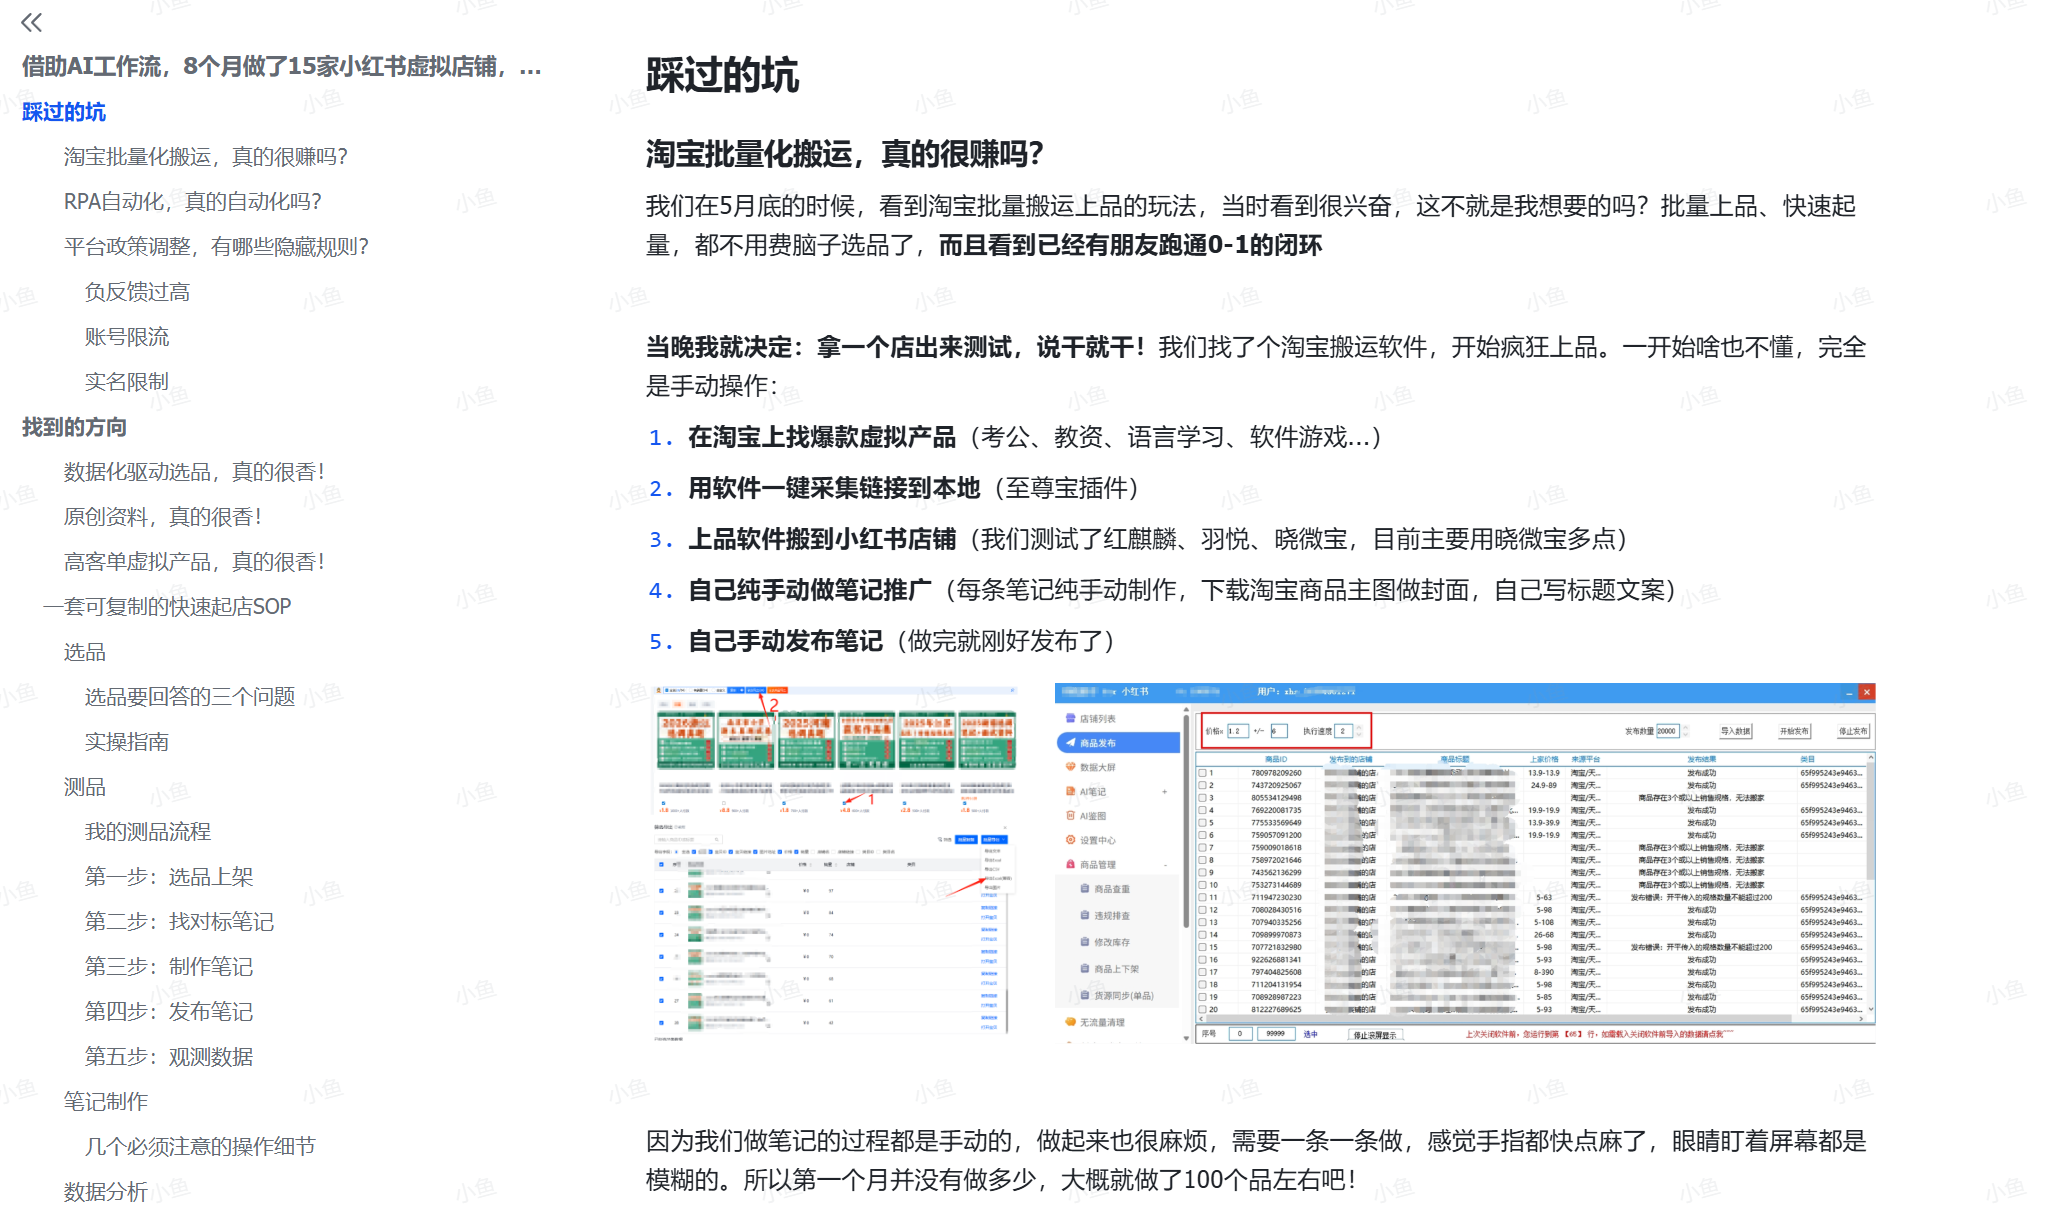
Task: Open the 店铺列表 panel in the software sidebar
Action: click(1098, 718)
